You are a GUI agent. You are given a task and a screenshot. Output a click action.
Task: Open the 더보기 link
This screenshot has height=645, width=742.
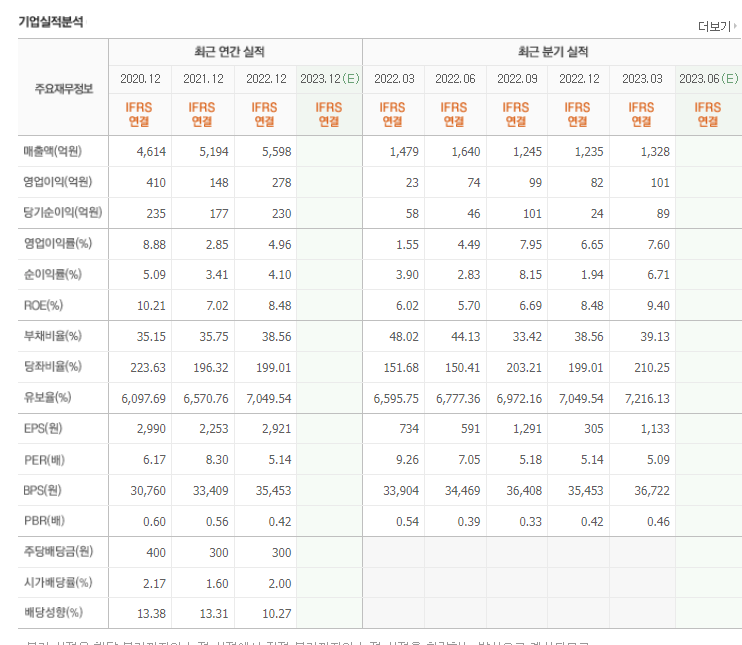(x=717, y=27)
